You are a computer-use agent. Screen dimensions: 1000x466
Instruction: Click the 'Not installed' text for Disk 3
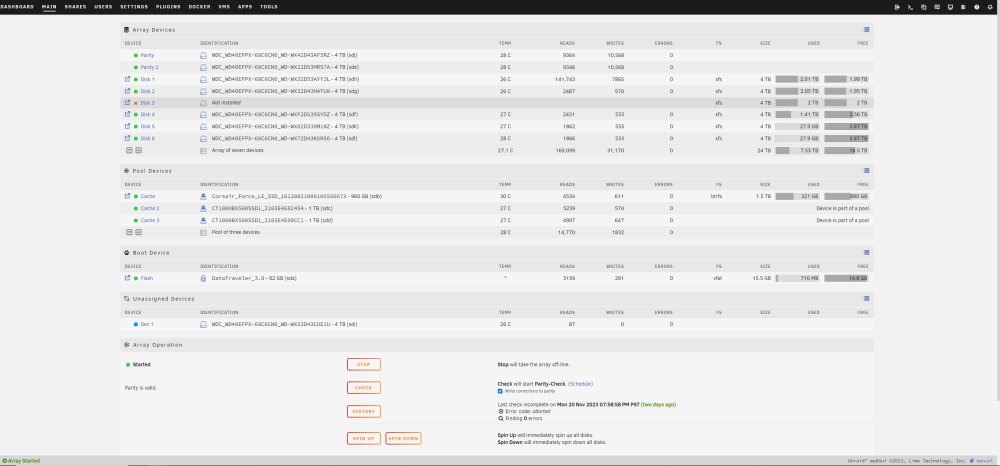(x=226, y=103)
